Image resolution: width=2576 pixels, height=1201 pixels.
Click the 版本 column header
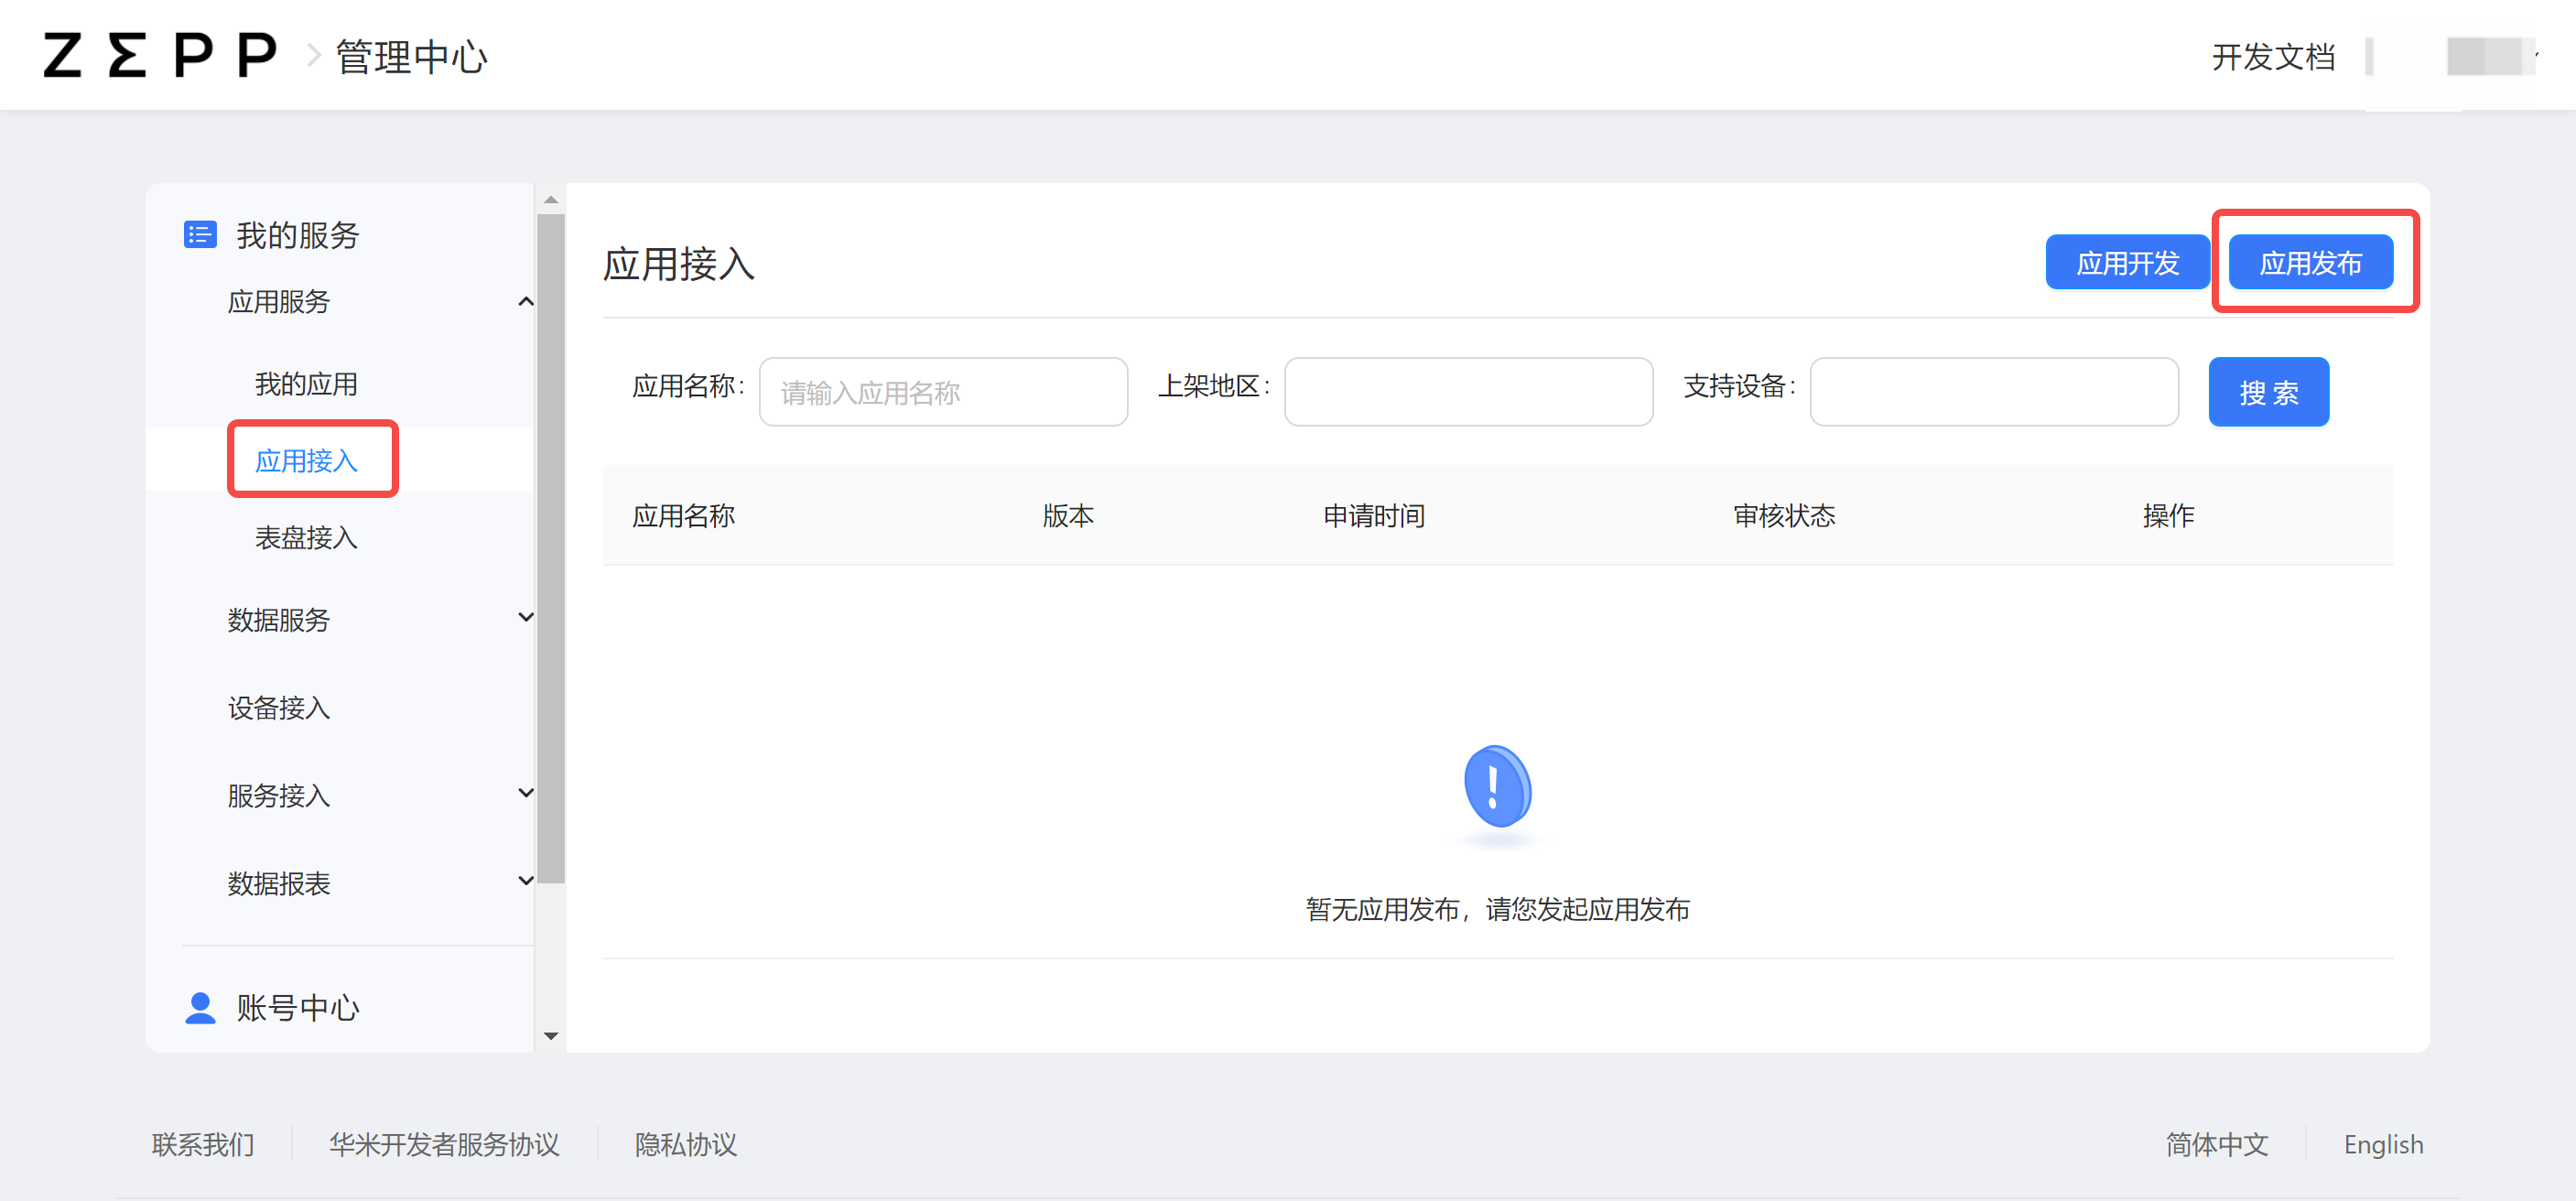pyautogui.click(x=1068, y=516)
